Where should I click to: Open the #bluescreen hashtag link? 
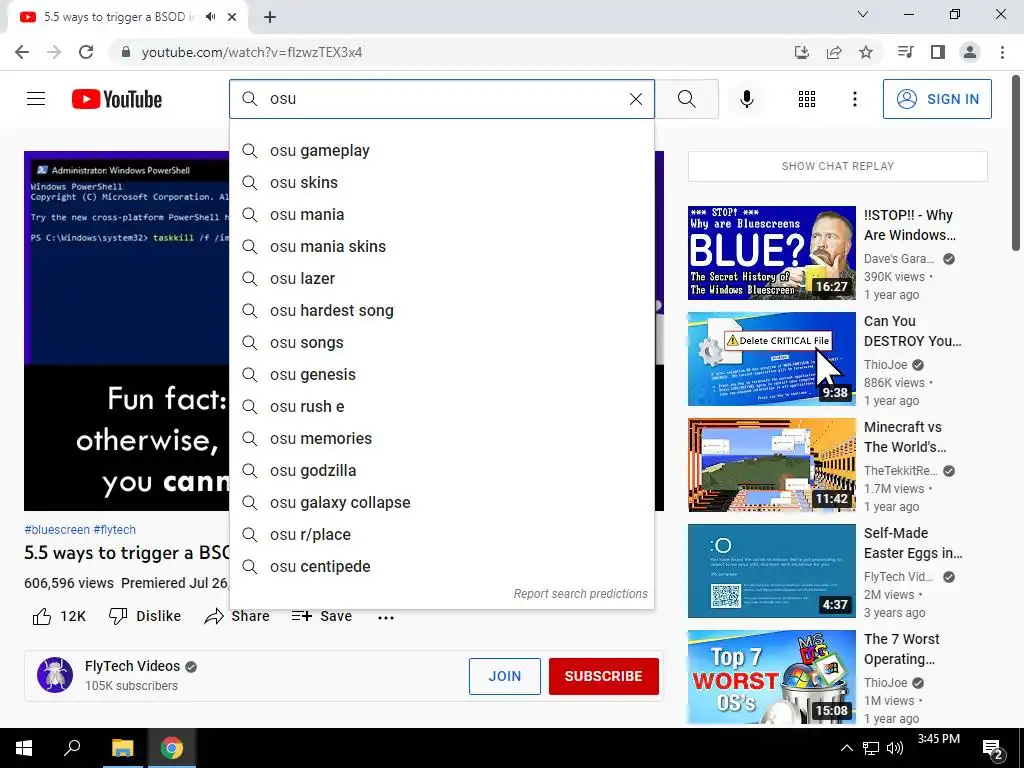click(x=57, y=530)
